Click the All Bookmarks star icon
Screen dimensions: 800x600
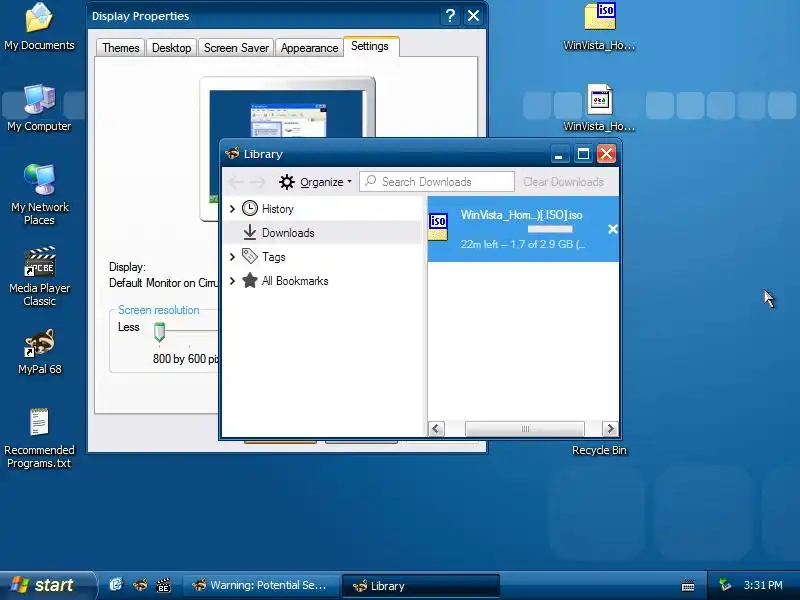pos(249,280)
